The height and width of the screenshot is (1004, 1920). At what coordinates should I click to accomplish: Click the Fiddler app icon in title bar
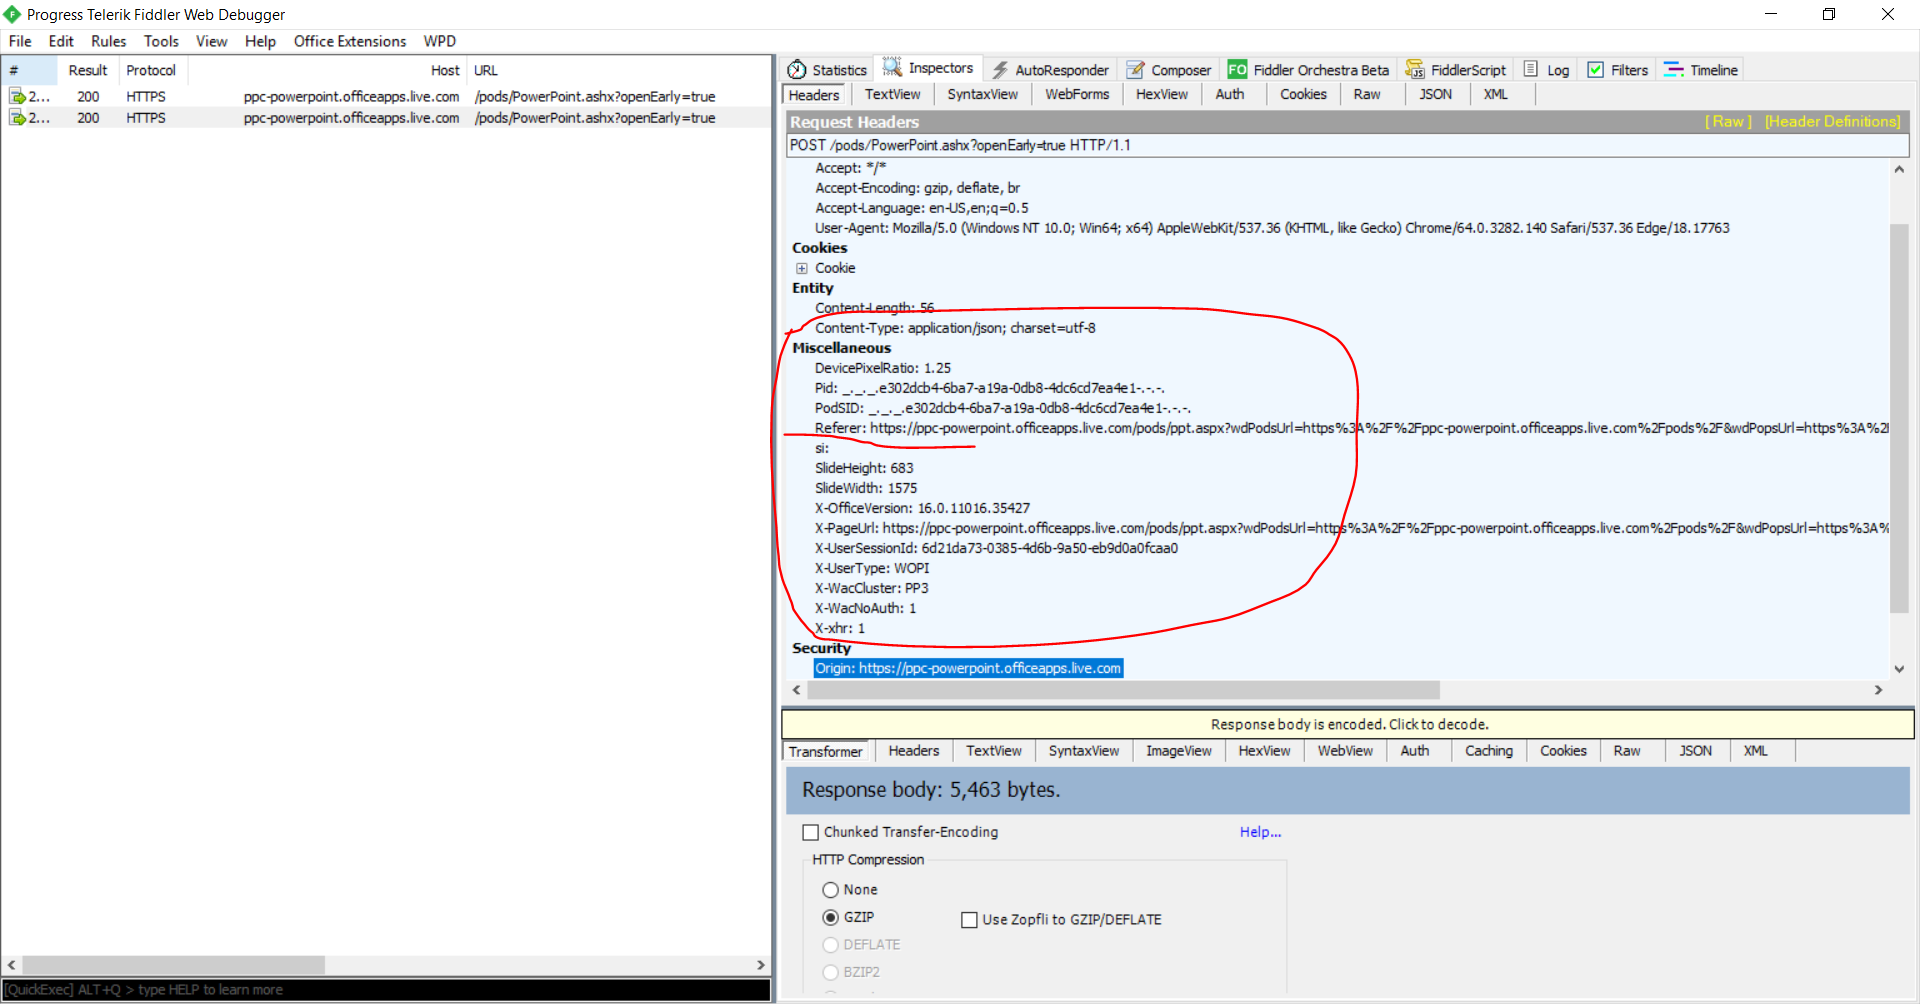pos(12,14)
